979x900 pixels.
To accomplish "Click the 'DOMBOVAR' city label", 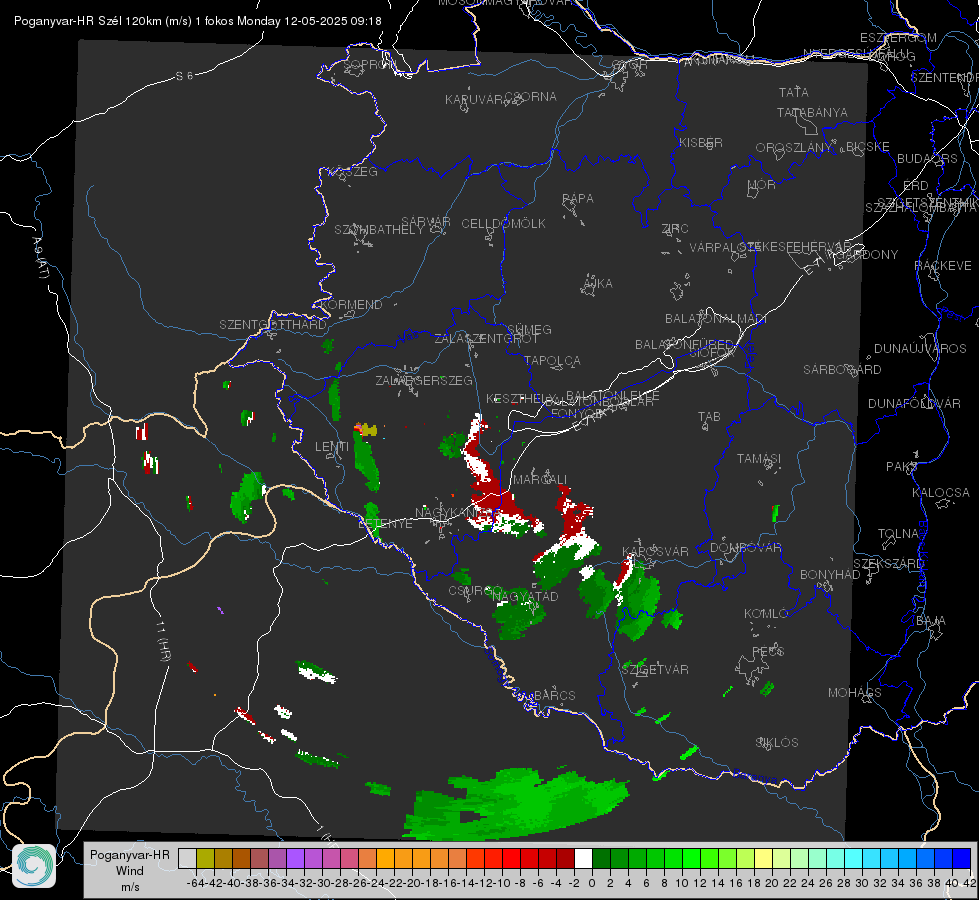I will click(x=745, y=548).
